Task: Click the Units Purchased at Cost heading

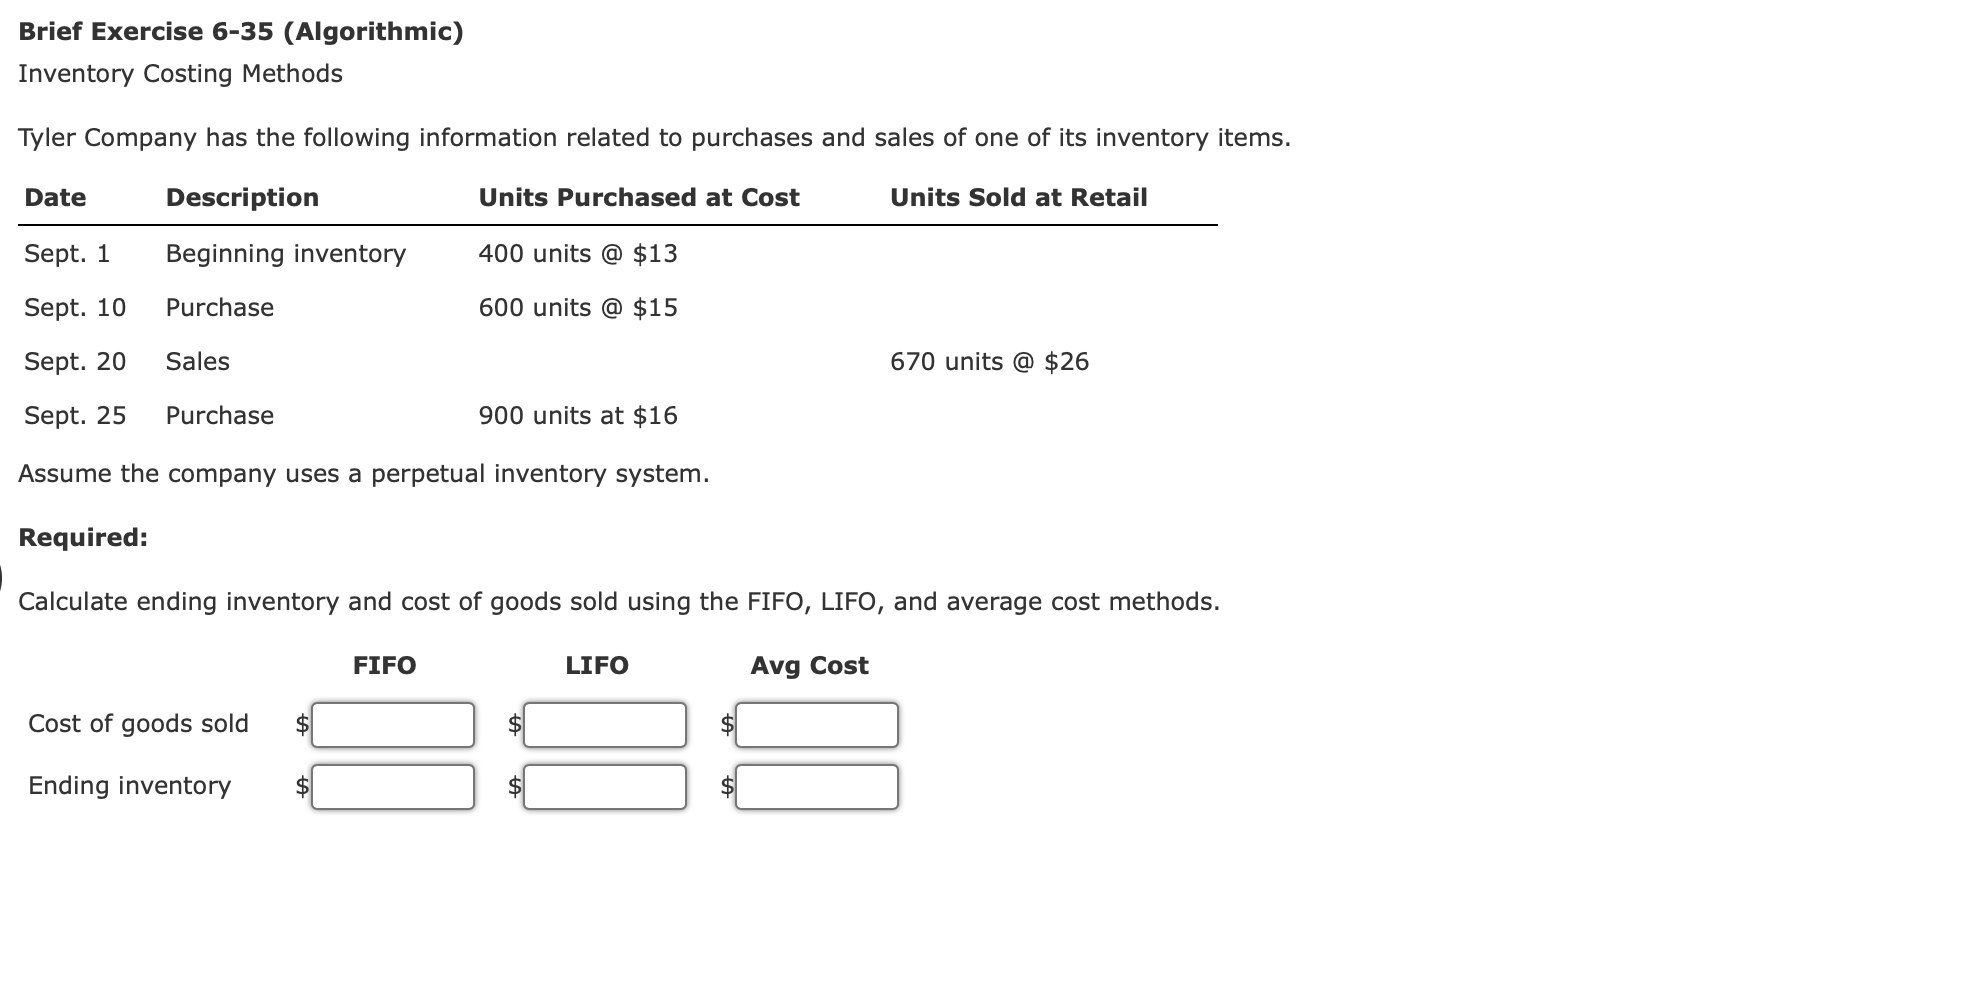Action: [639, 197]
